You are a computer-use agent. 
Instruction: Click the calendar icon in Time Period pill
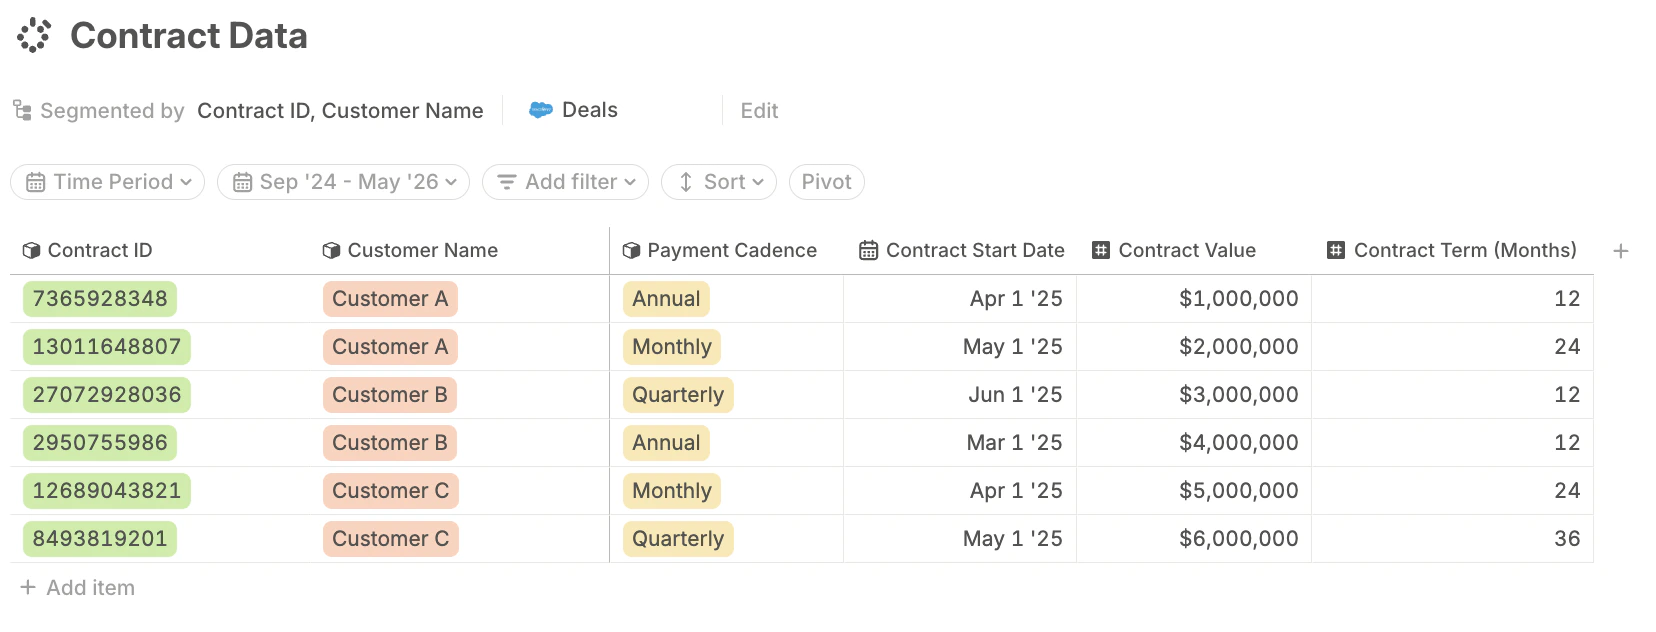pyautogui.click(x=36, y=182)
